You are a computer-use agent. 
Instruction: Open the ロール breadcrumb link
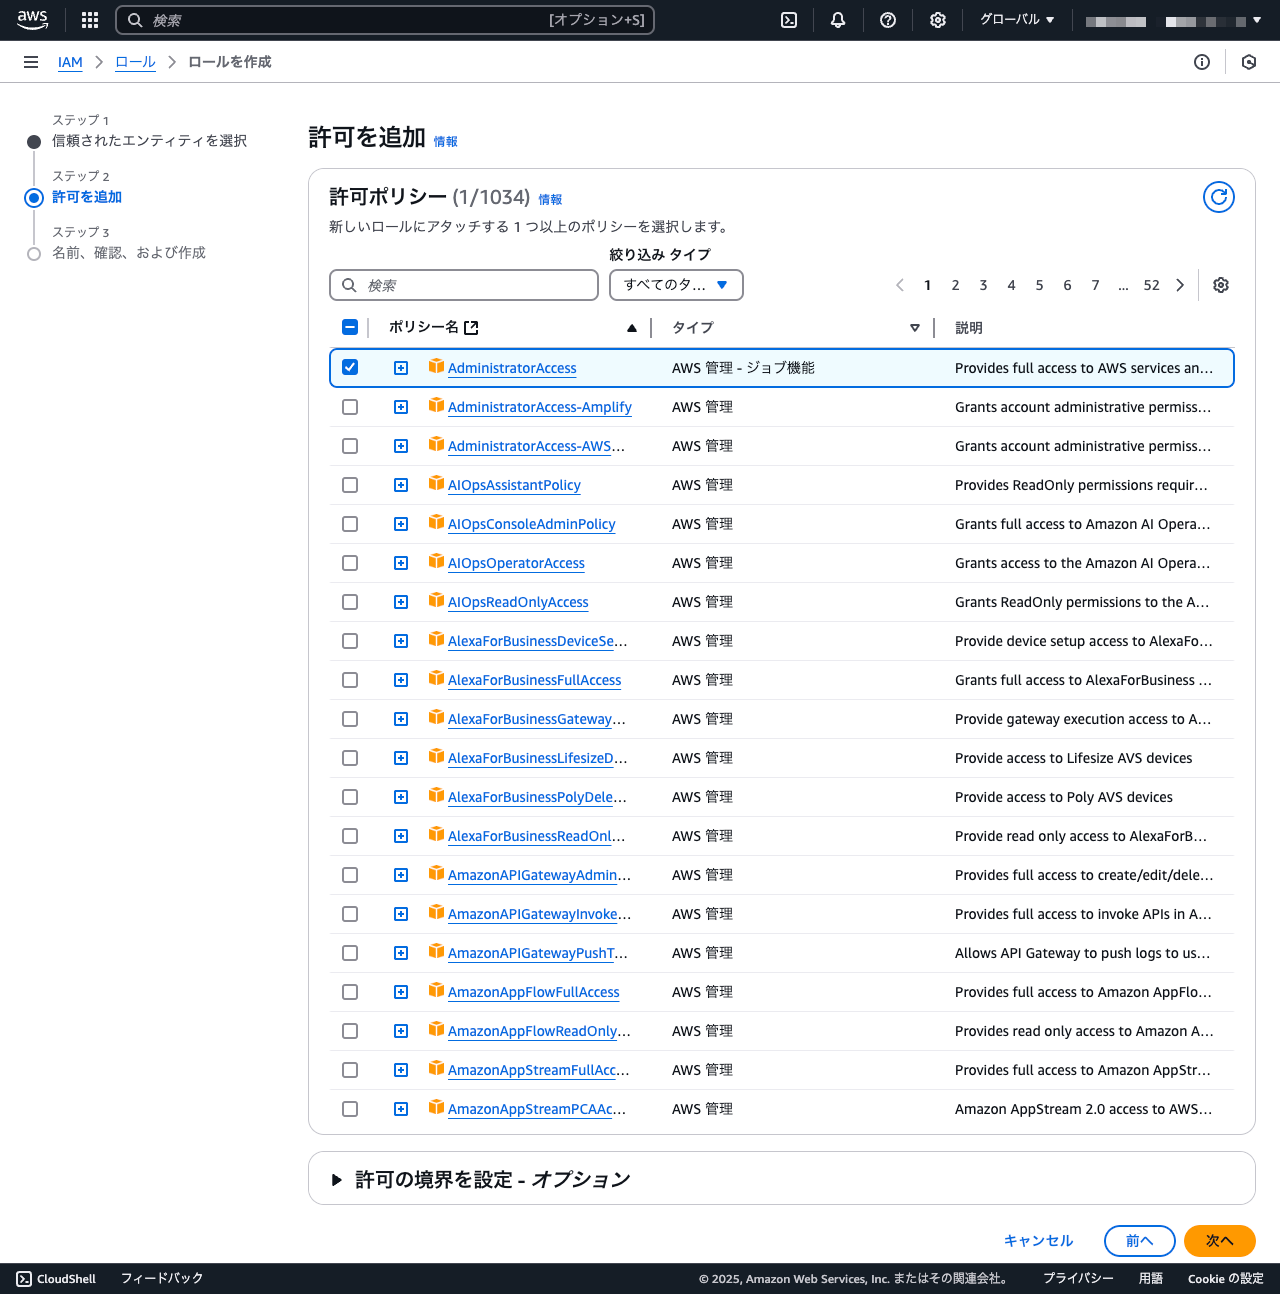coord(135,62)
